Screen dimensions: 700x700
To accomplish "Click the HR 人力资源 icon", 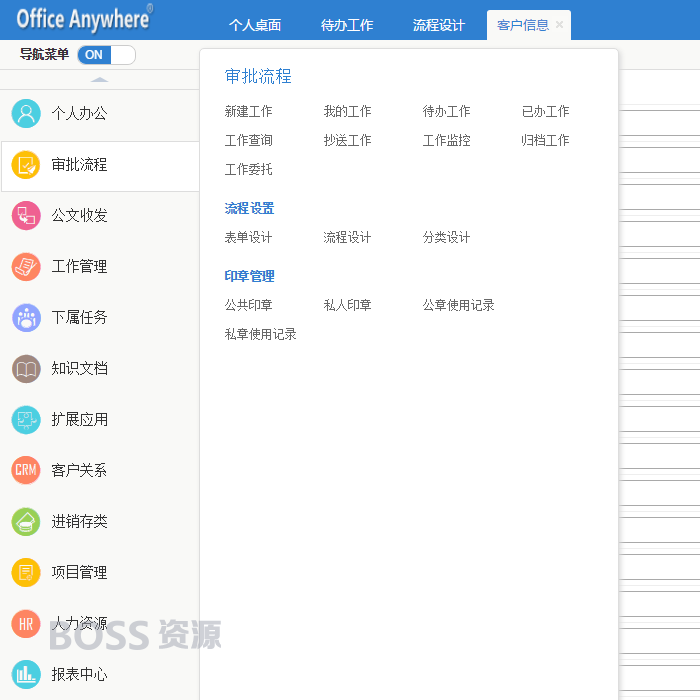I will click(x=26, y=624).
